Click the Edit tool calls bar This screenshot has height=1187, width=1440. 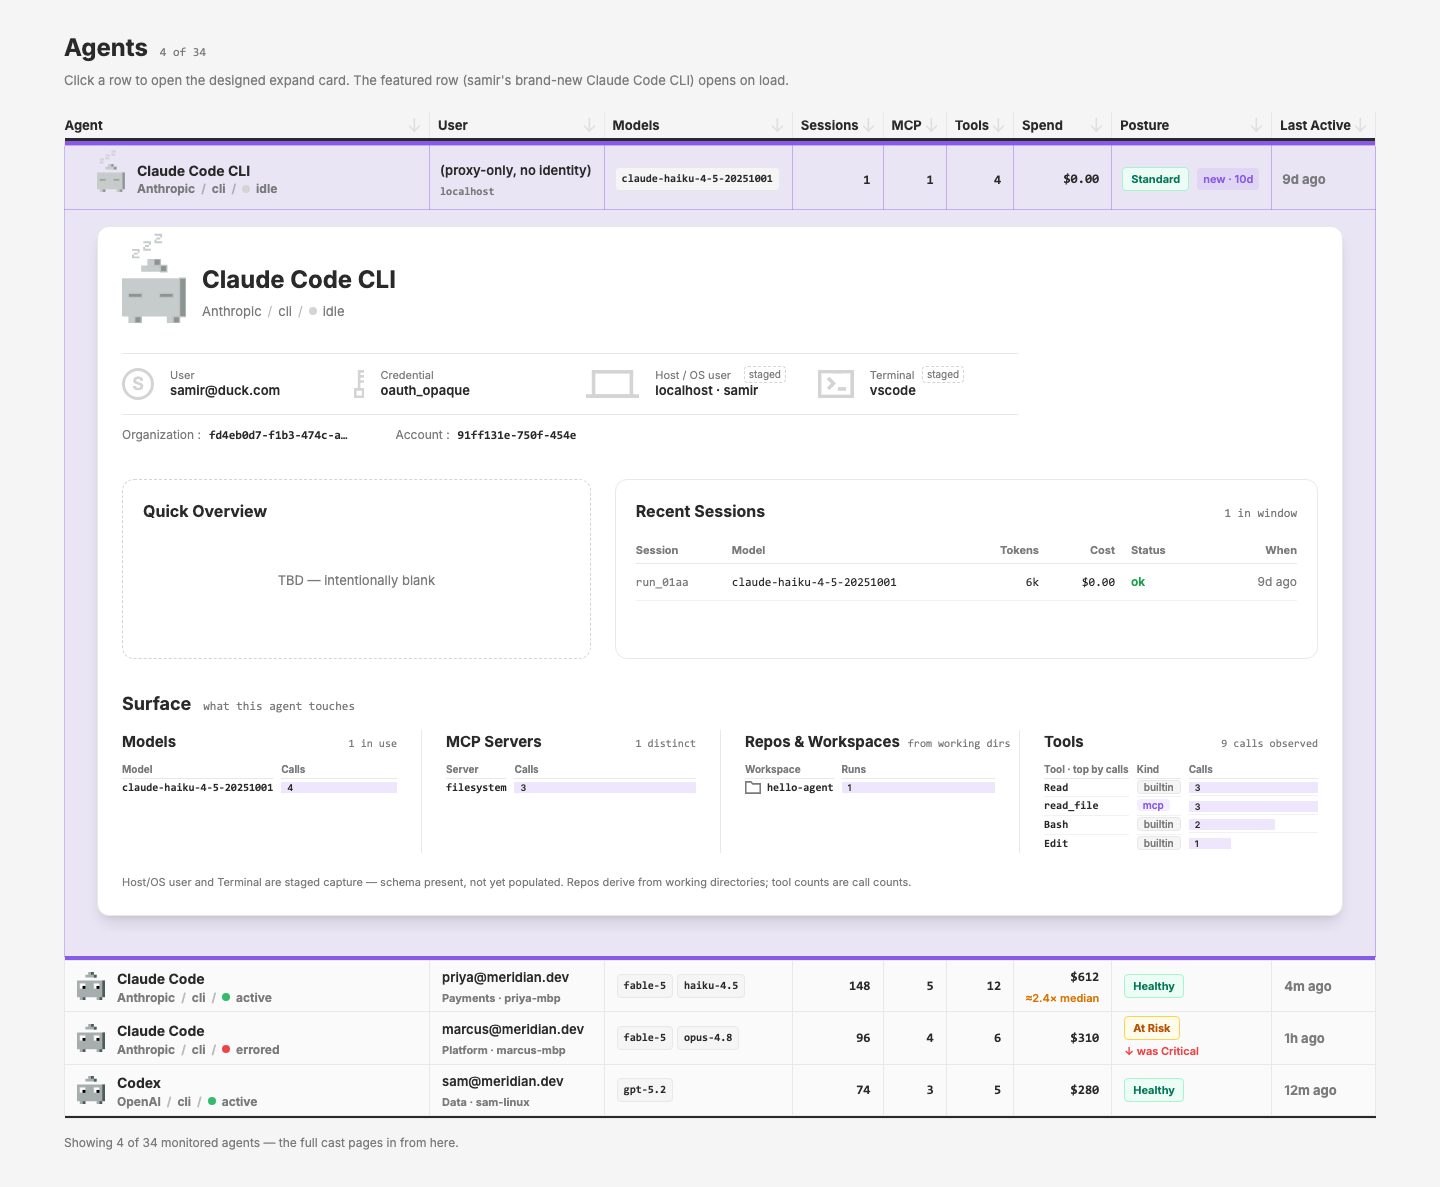(x=1210, y=844)
